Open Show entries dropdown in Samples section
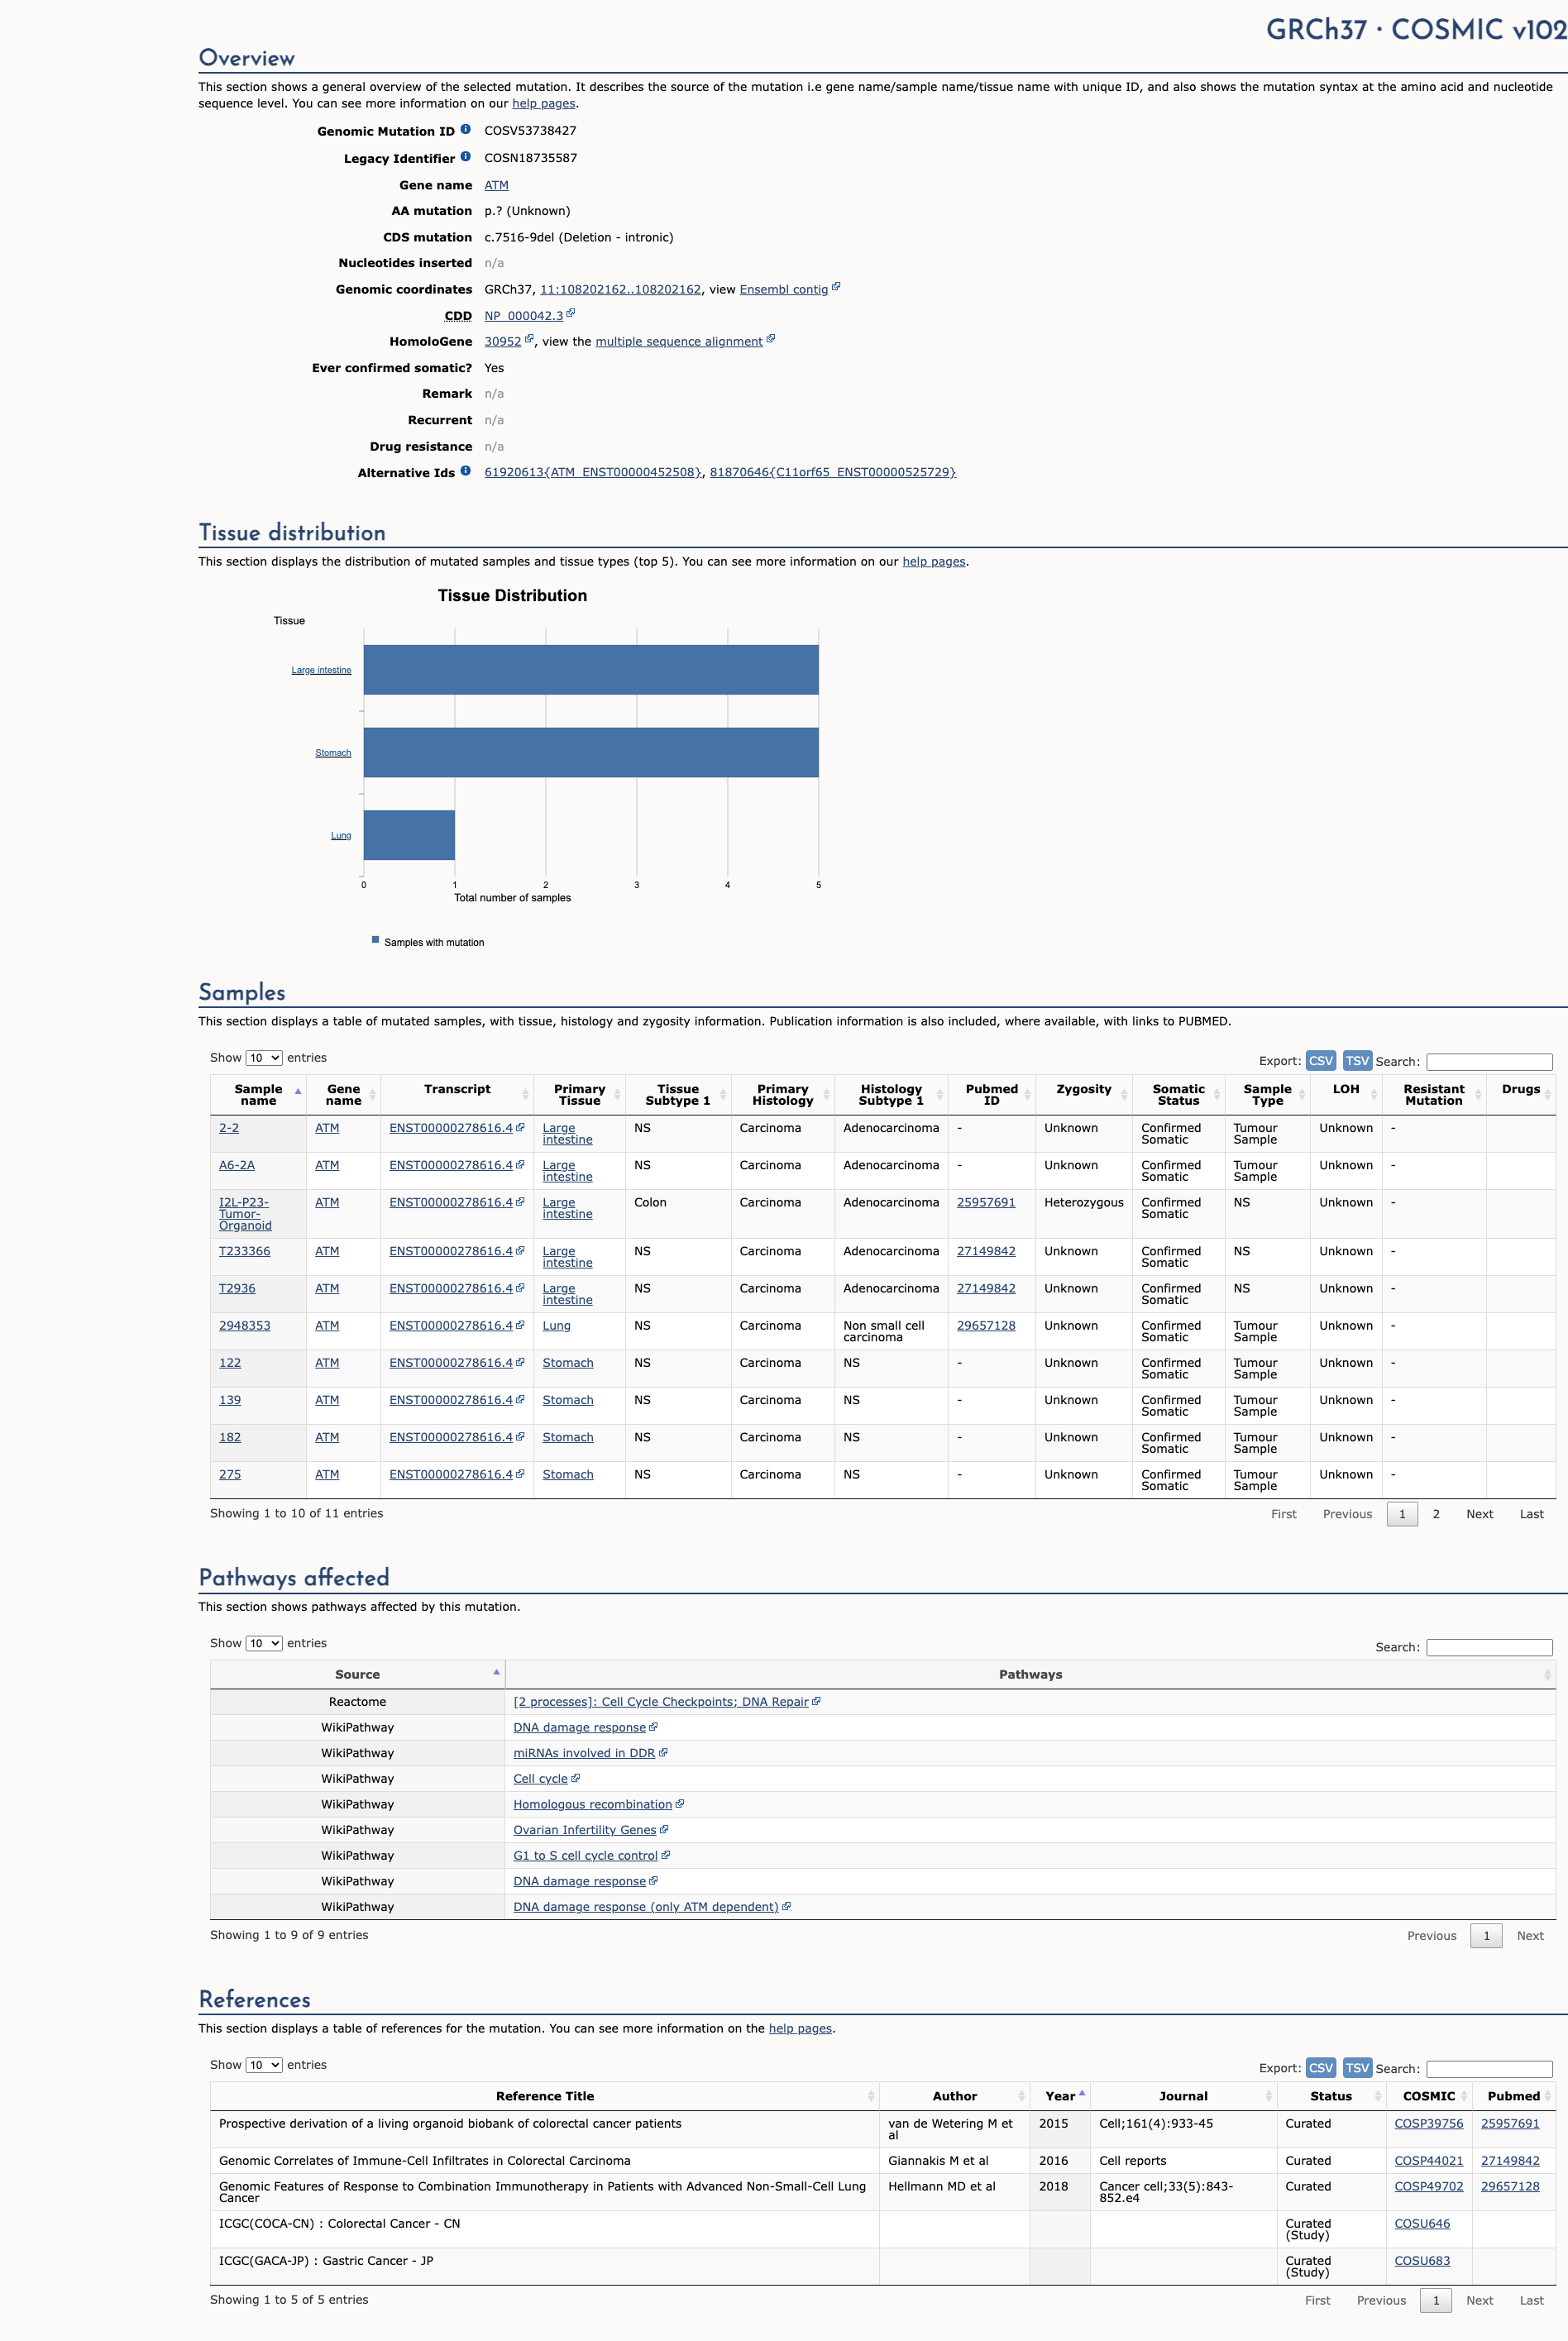Image resolution: width=1568 pixels, height=2341 pixels. tap(264, 1058)
